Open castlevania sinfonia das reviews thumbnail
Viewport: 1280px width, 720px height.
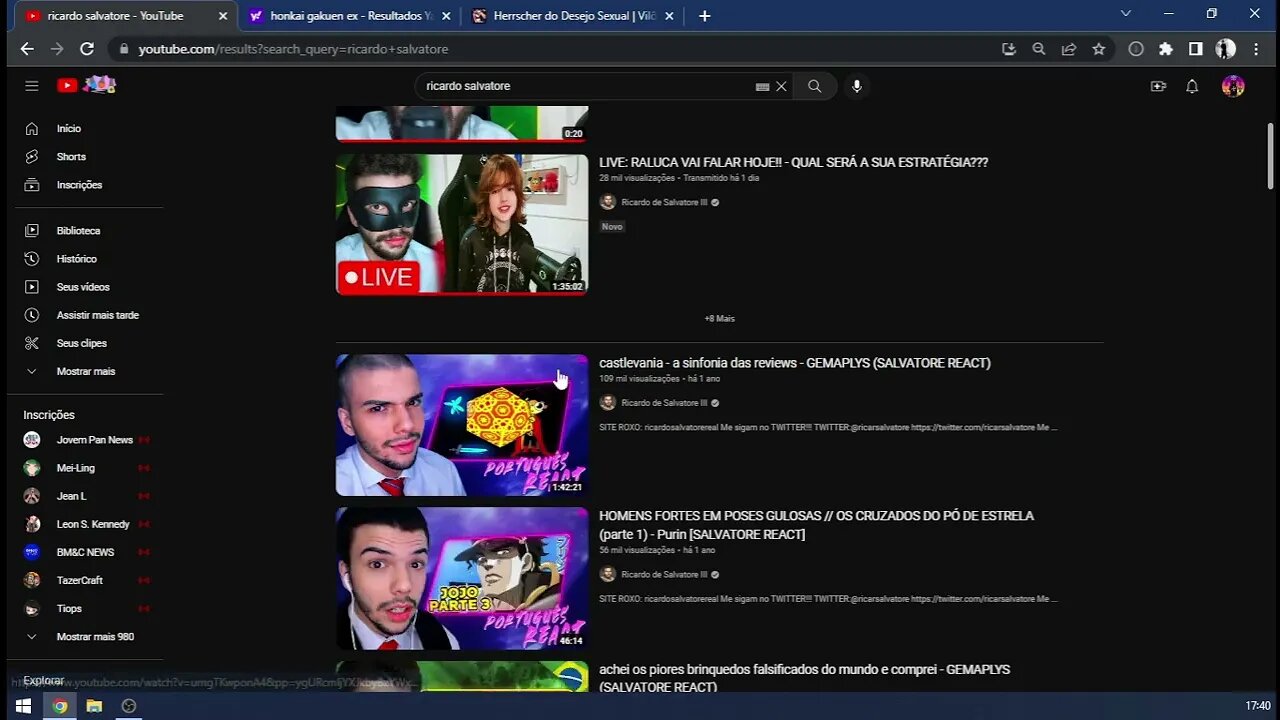(x=462, y=425)
